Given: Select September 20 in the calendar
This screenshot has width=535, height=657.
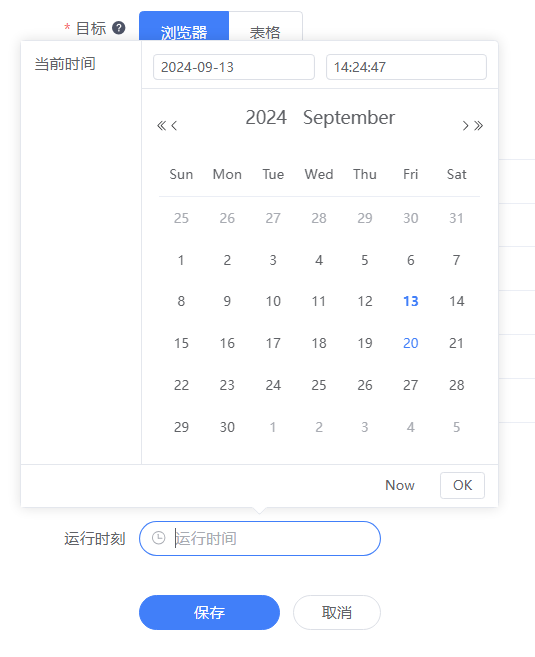Looking at the screenshot, I should (411, 343).
